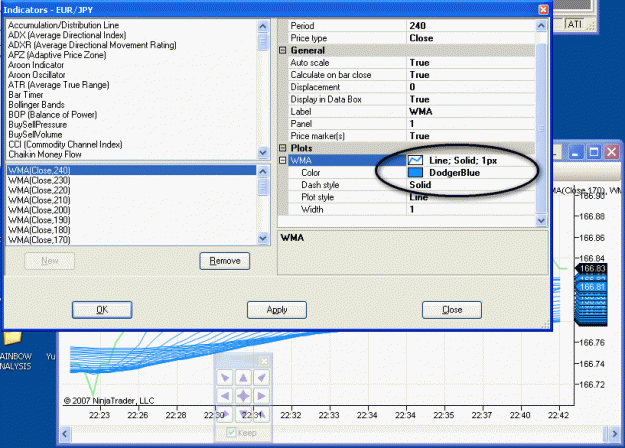Select WMA(Close,230) in applied indicators
Image resolution: width=625 pixels, height=448 pixels.
point(132,180)
